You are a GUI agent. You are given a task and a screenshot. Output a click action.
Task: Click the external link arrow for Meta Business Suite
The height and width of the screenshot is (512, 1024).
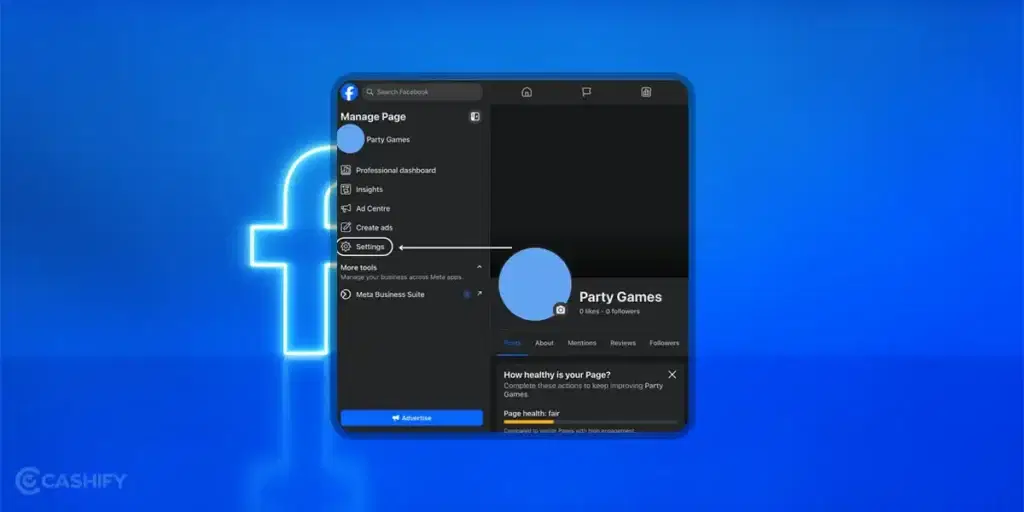pos(479,294)
